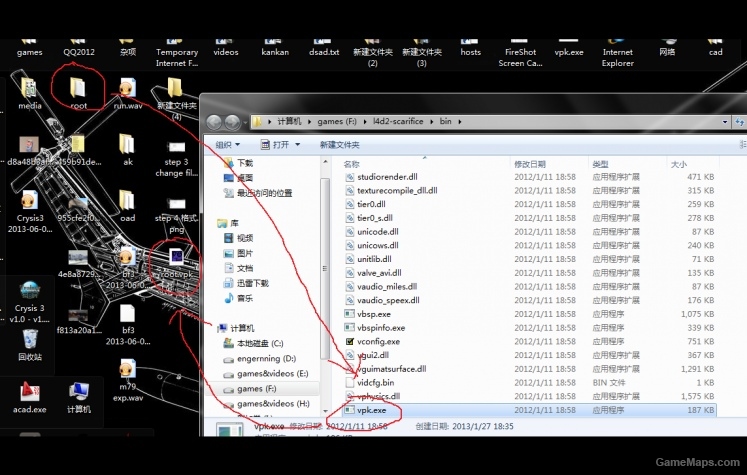
Task: Open 迅雷下载 in the navigation pane
Action: pos(246,283)
